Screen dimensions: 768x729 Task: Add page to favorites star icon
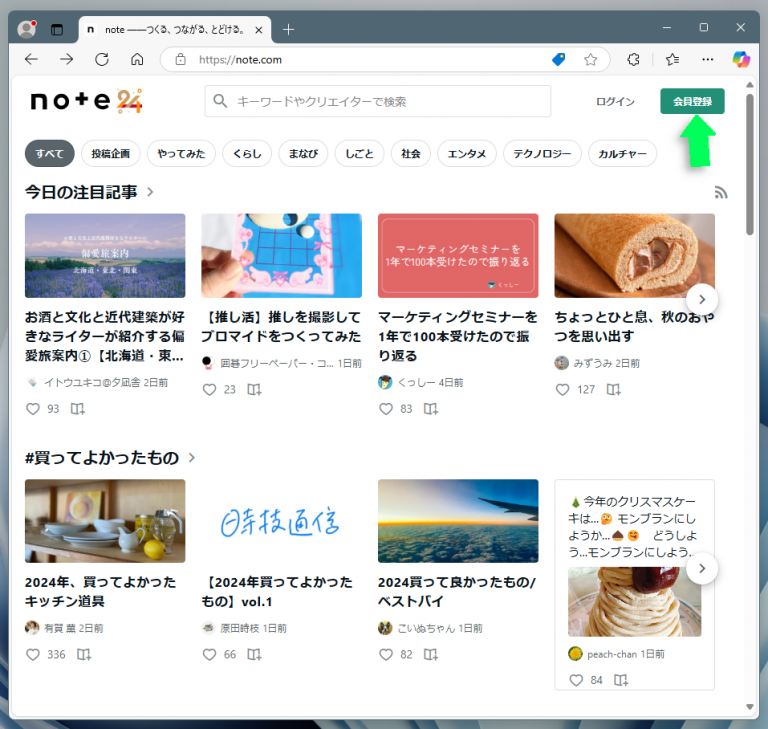(x=590, y=60)
